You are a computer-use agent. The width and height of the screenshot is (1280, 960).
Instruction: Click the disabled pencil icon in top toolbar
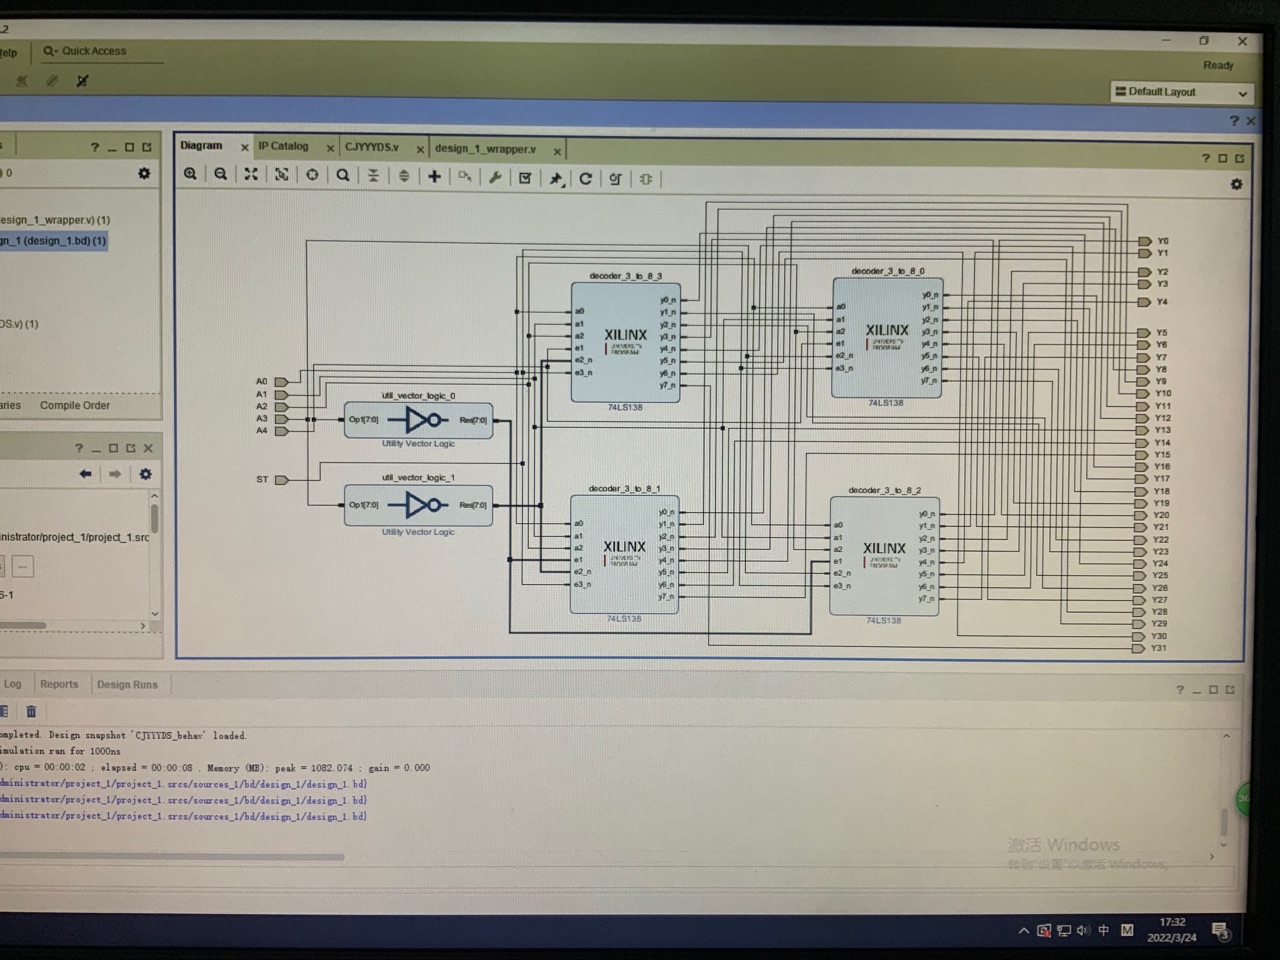[x=52, y=81]
